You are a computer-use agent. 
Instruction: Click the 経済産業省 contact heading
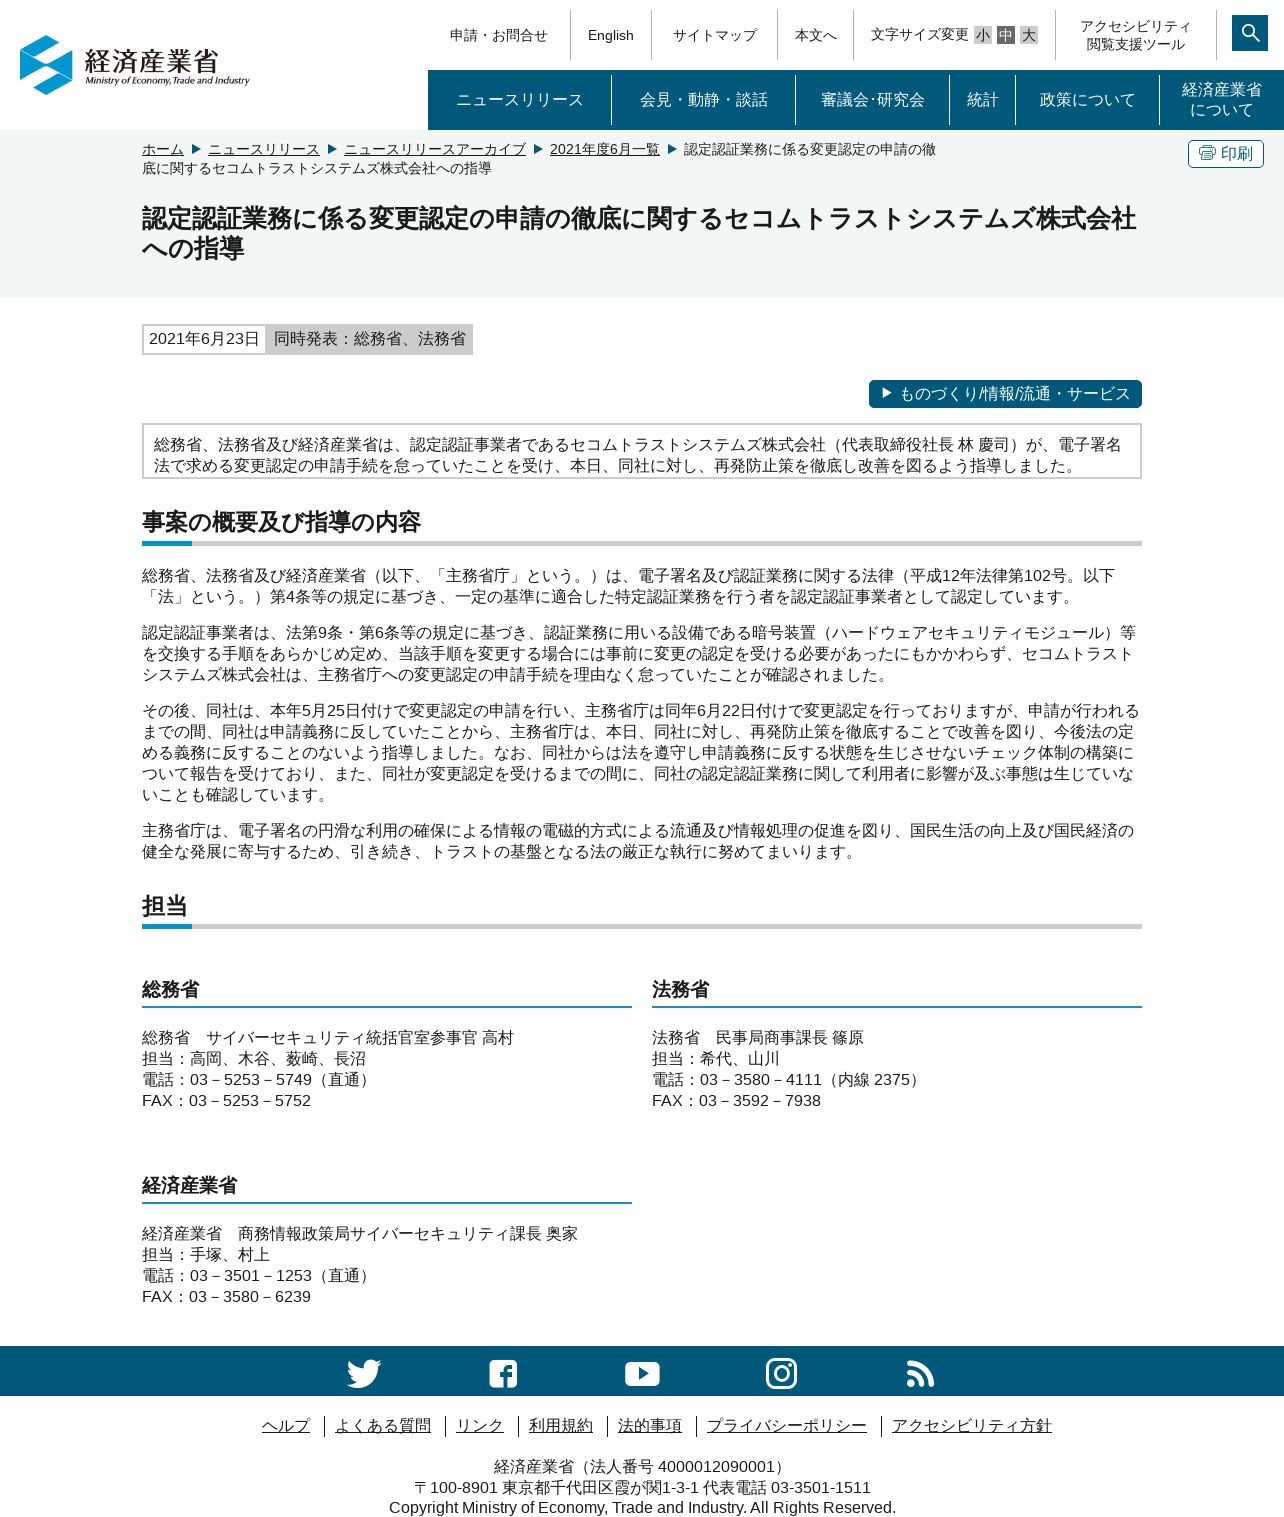coord(190,1186)
